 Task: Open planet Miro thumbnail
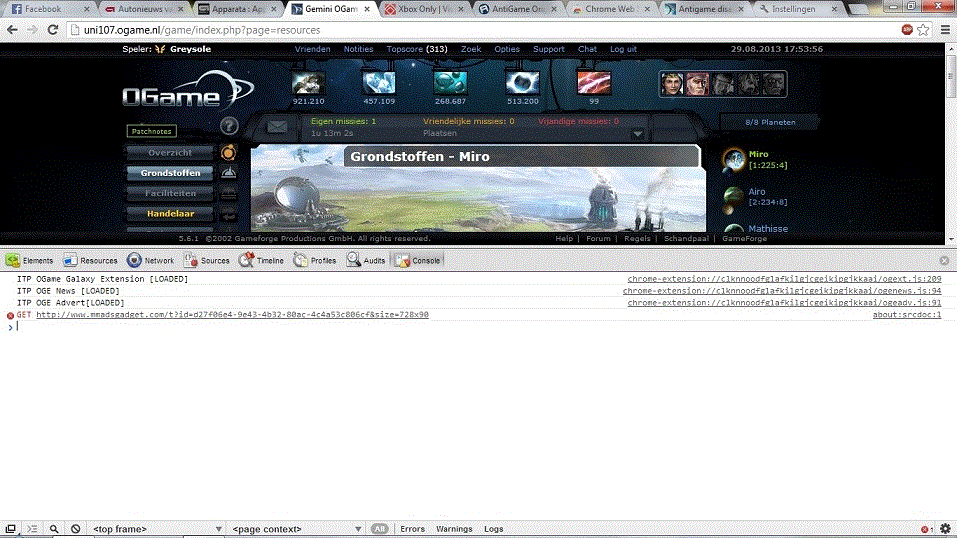click(x=734, y=159)
